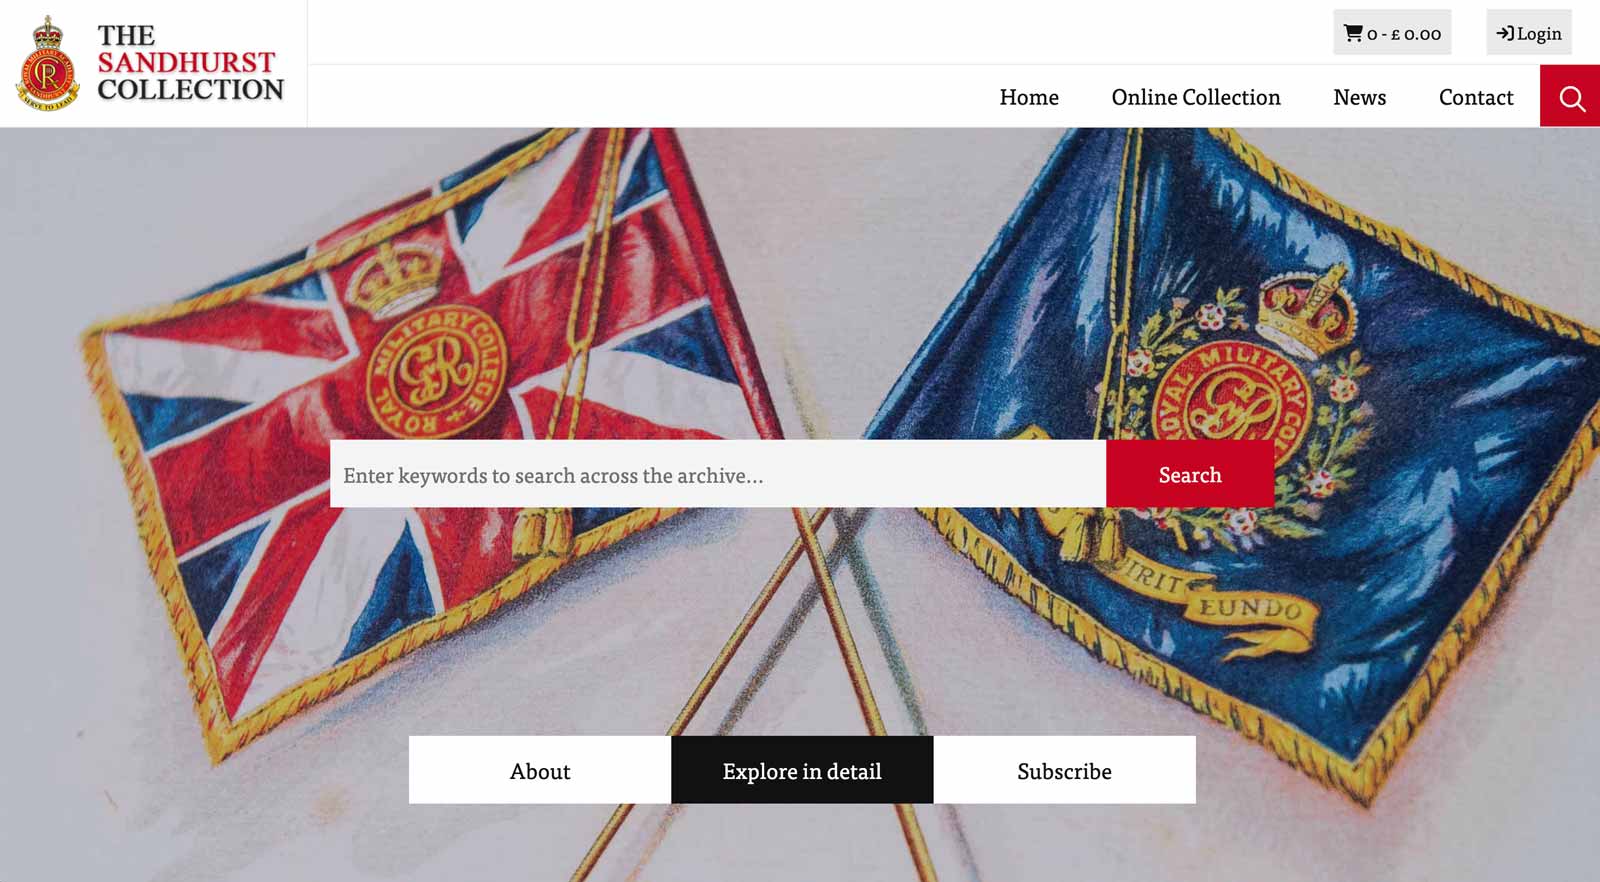Image resolution: width=1600 pixels, height=882 pixels.
Task: Click the Subscribe button
Action: 1064,770
